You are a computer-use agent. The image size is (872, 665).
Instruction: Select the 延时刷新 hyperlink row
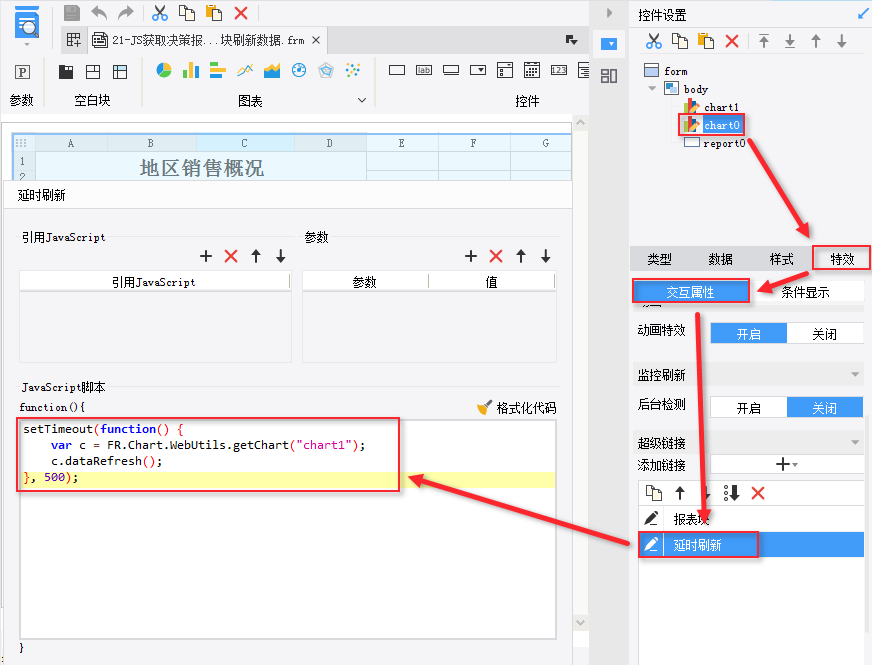(751, 544)
